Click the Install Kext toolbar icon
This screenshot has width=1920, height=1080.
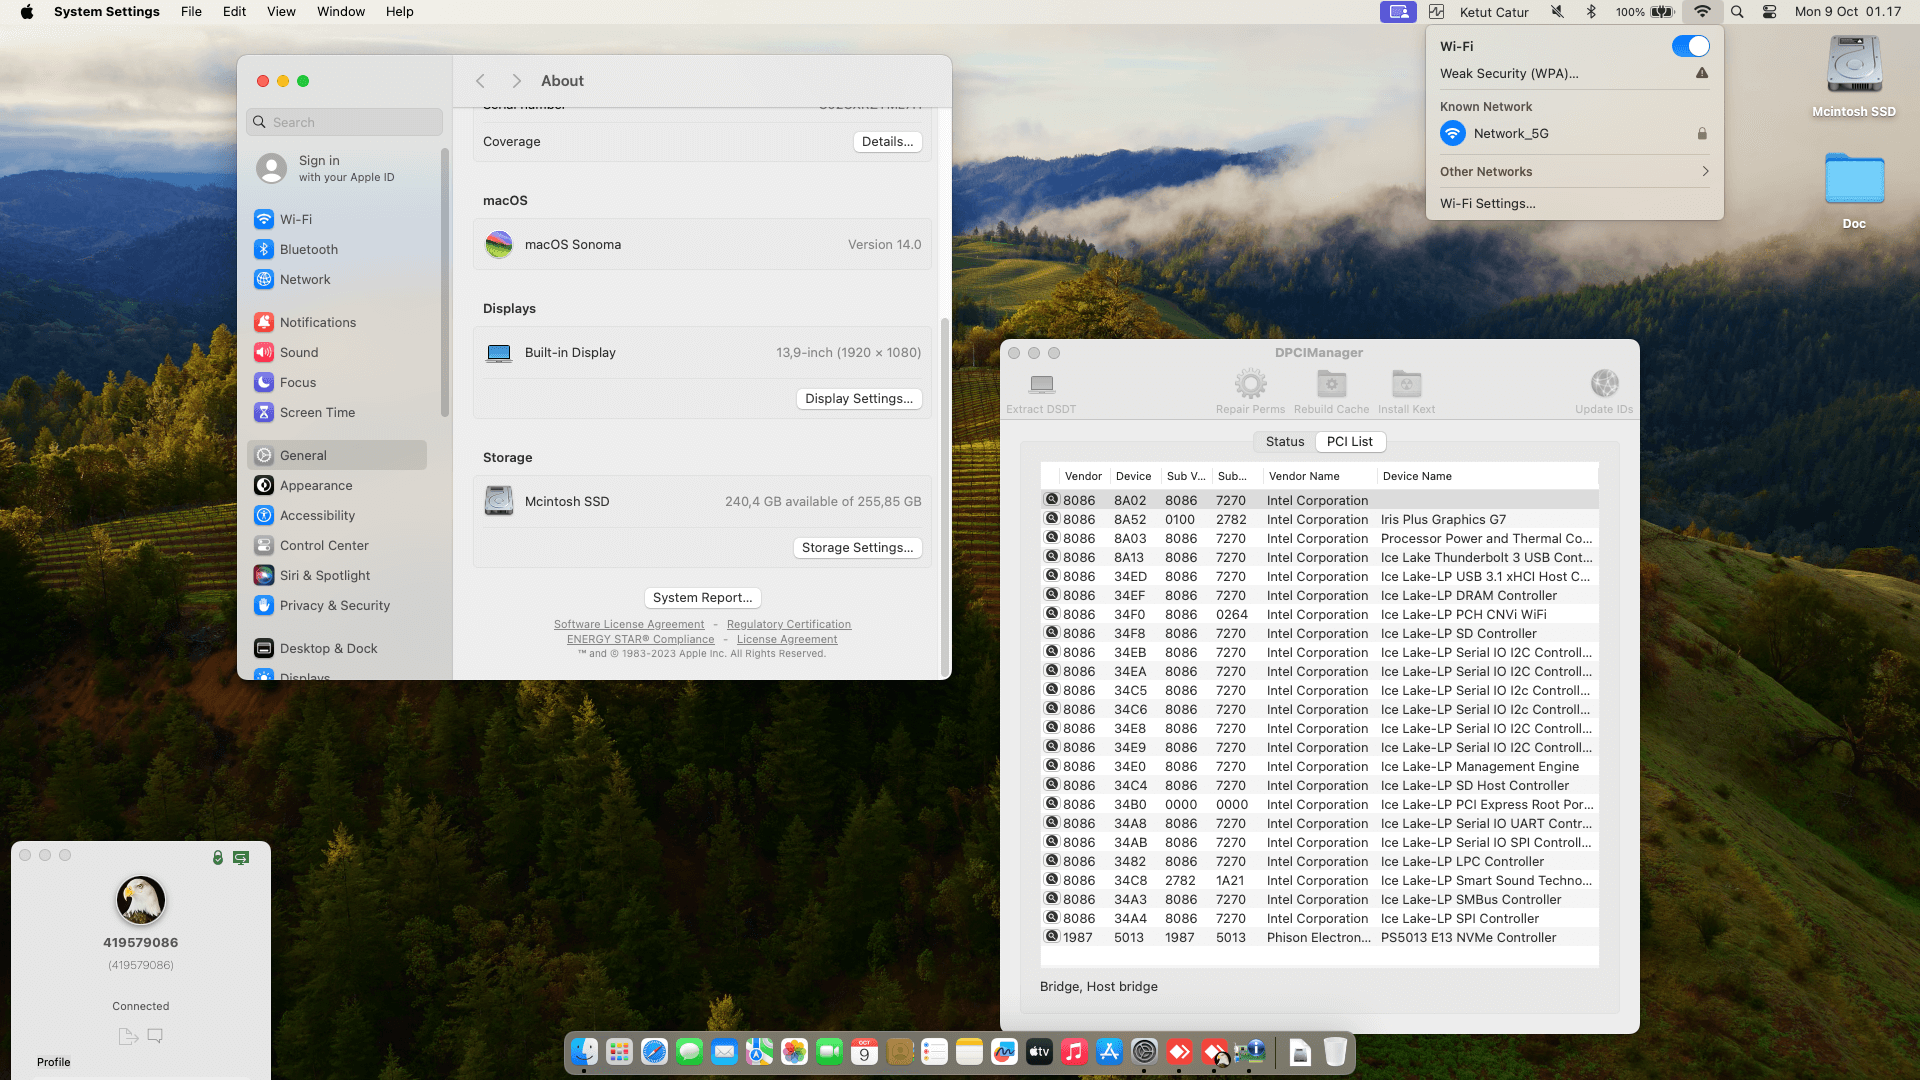tap(1406, 385)
